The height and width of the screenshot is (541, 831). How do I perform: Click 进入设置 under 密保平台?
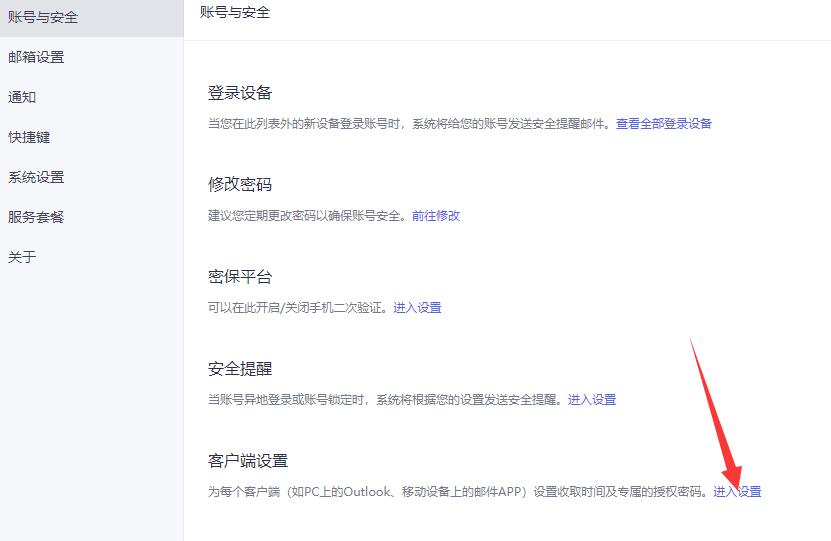417,307
